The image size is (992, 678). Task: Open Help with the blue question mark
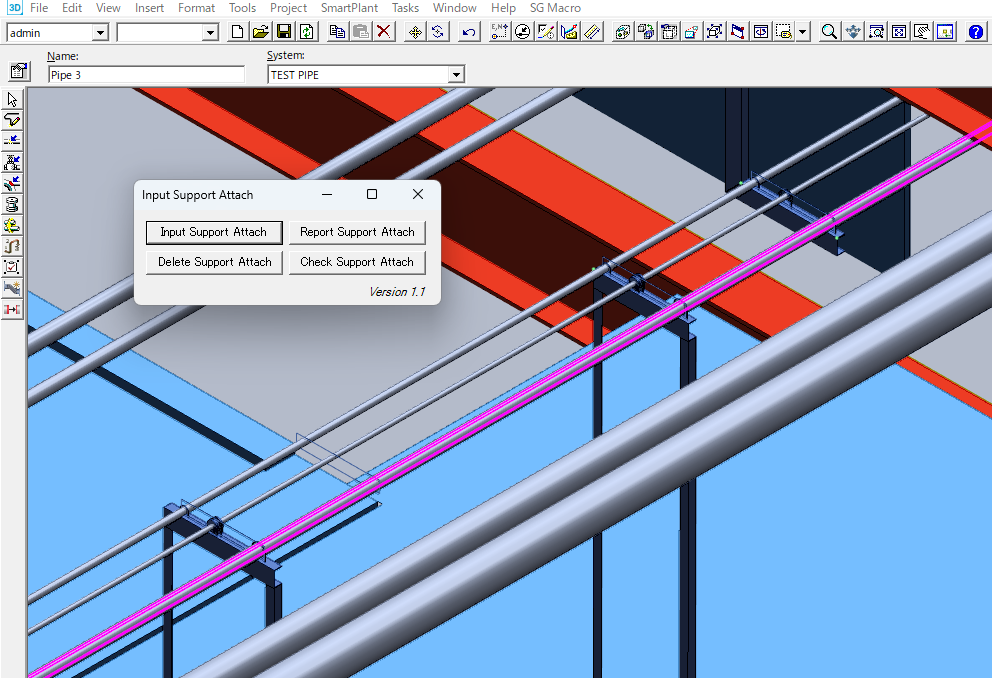[x=976, y=32]
